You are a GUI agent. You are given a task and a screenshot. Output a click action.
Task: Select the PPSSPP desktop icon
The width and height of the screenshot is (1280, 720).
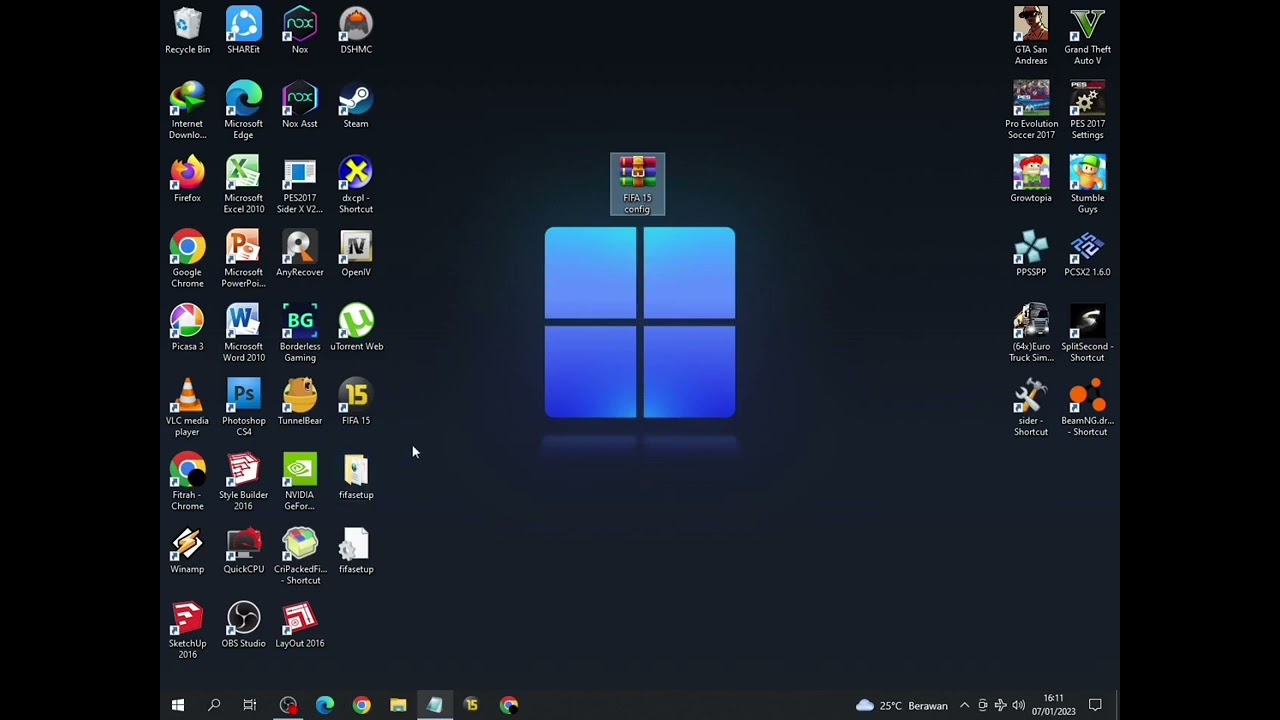(1031, 254)
